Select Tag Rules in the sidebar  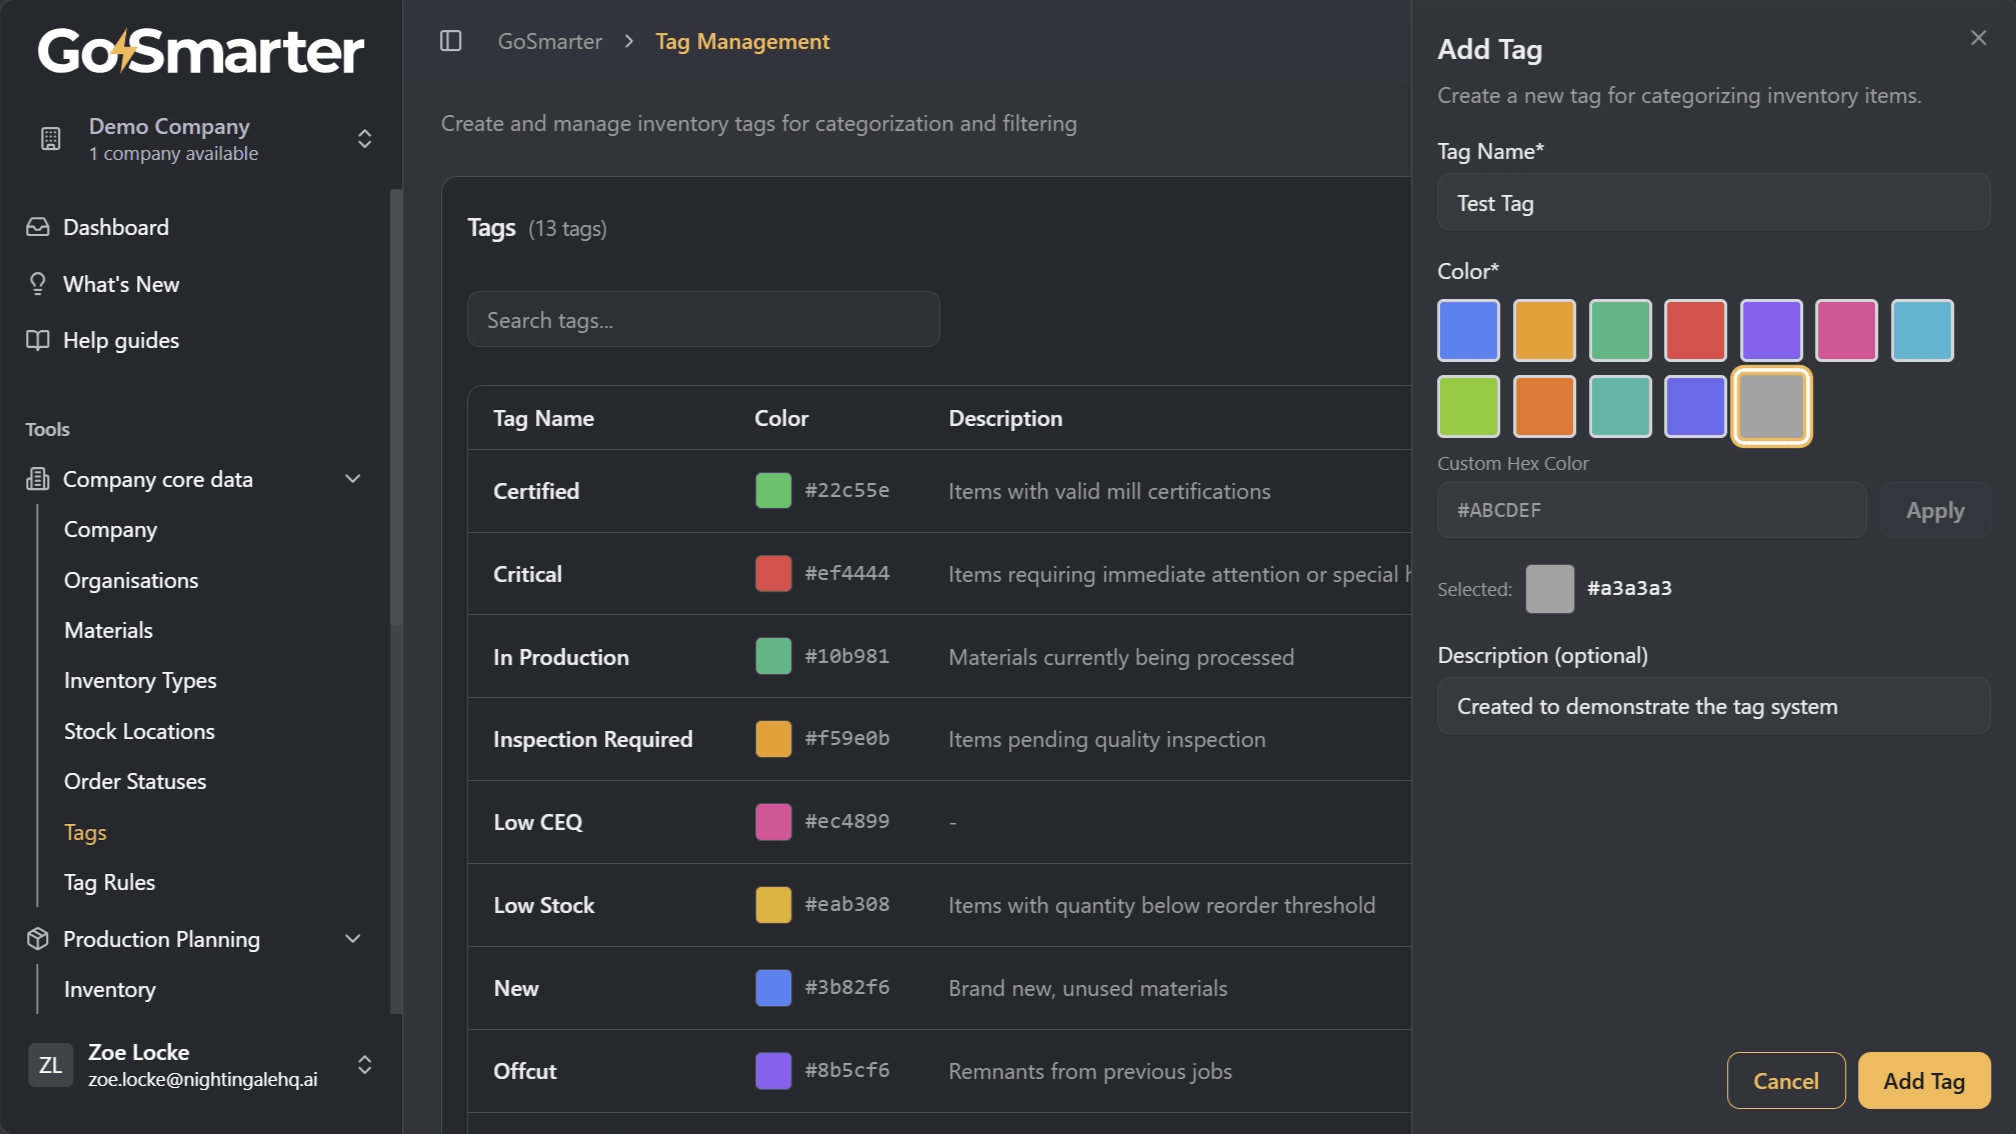pyautogui.click(x=109, y=882)
